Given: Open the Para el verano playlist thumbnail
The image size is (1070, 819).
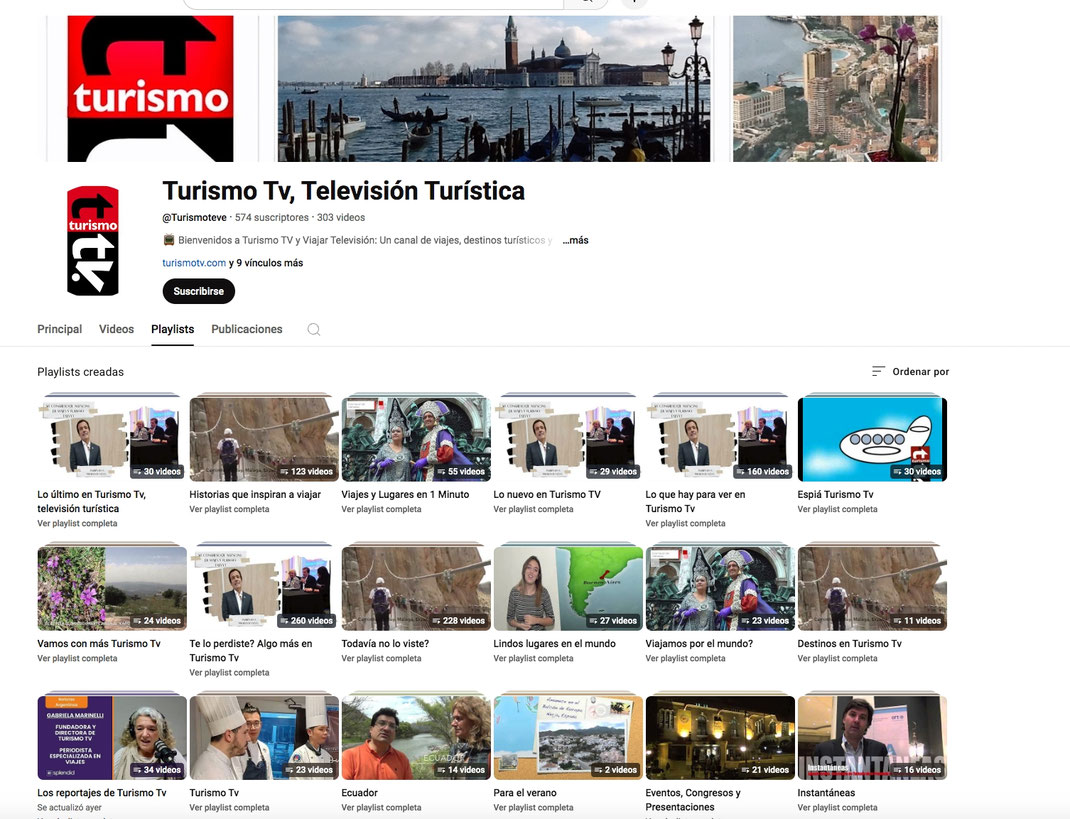Looking at the screenshot, I should [567, 736].
